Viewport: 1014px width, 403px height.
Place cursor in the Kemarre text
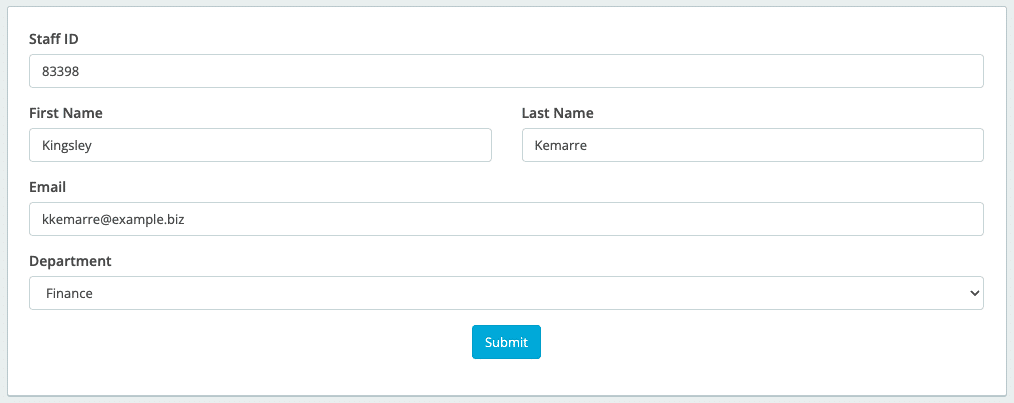click(561, 146)
